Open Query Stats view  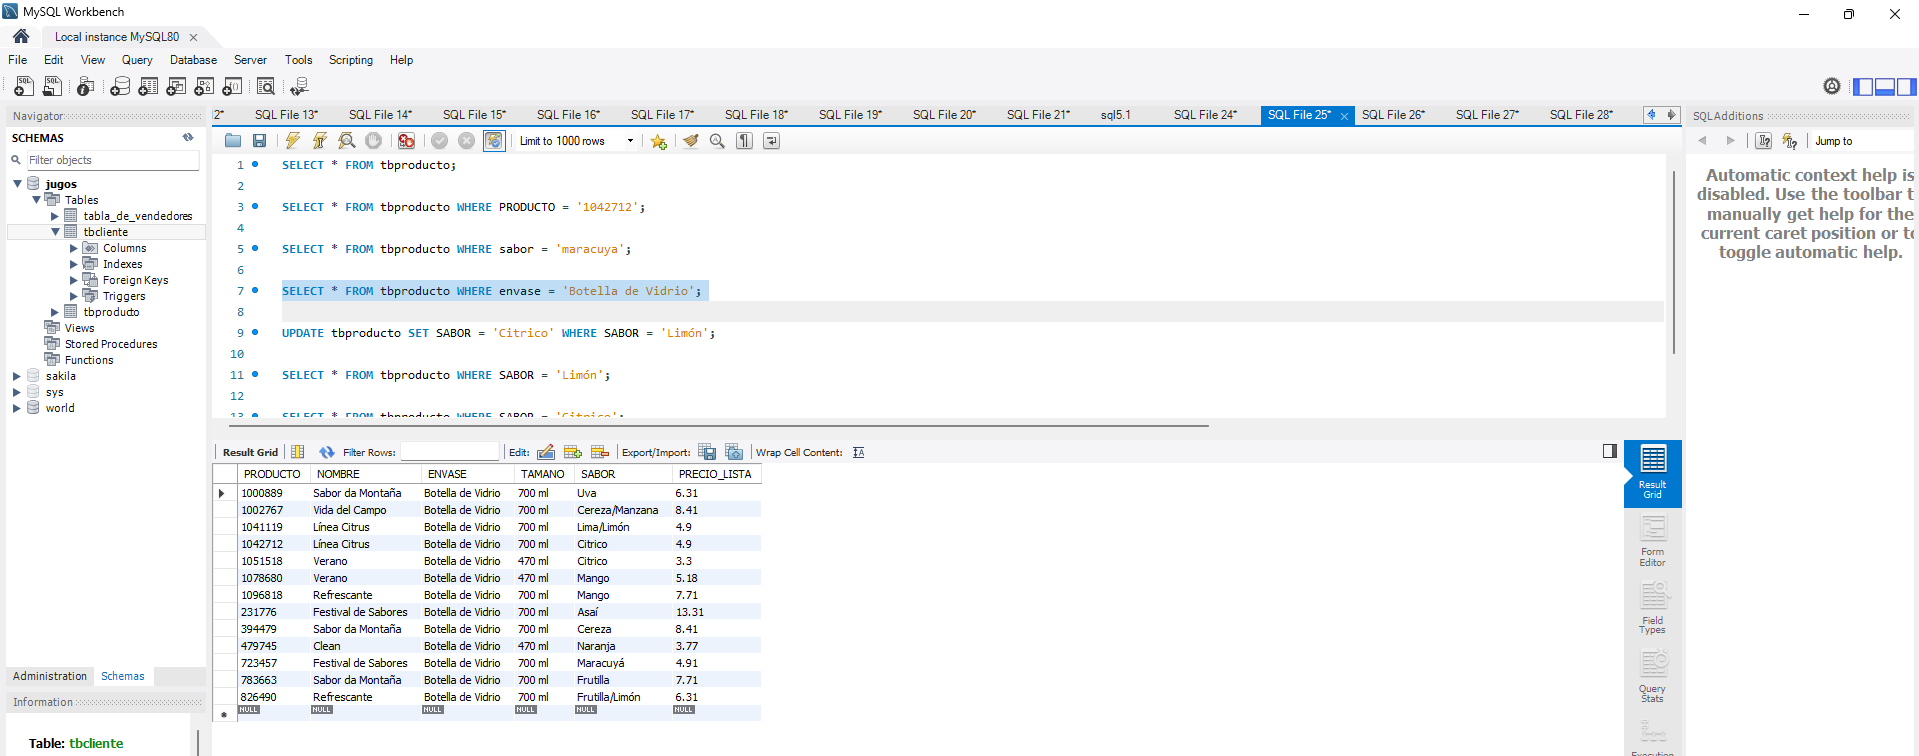tap(1652, 678)
